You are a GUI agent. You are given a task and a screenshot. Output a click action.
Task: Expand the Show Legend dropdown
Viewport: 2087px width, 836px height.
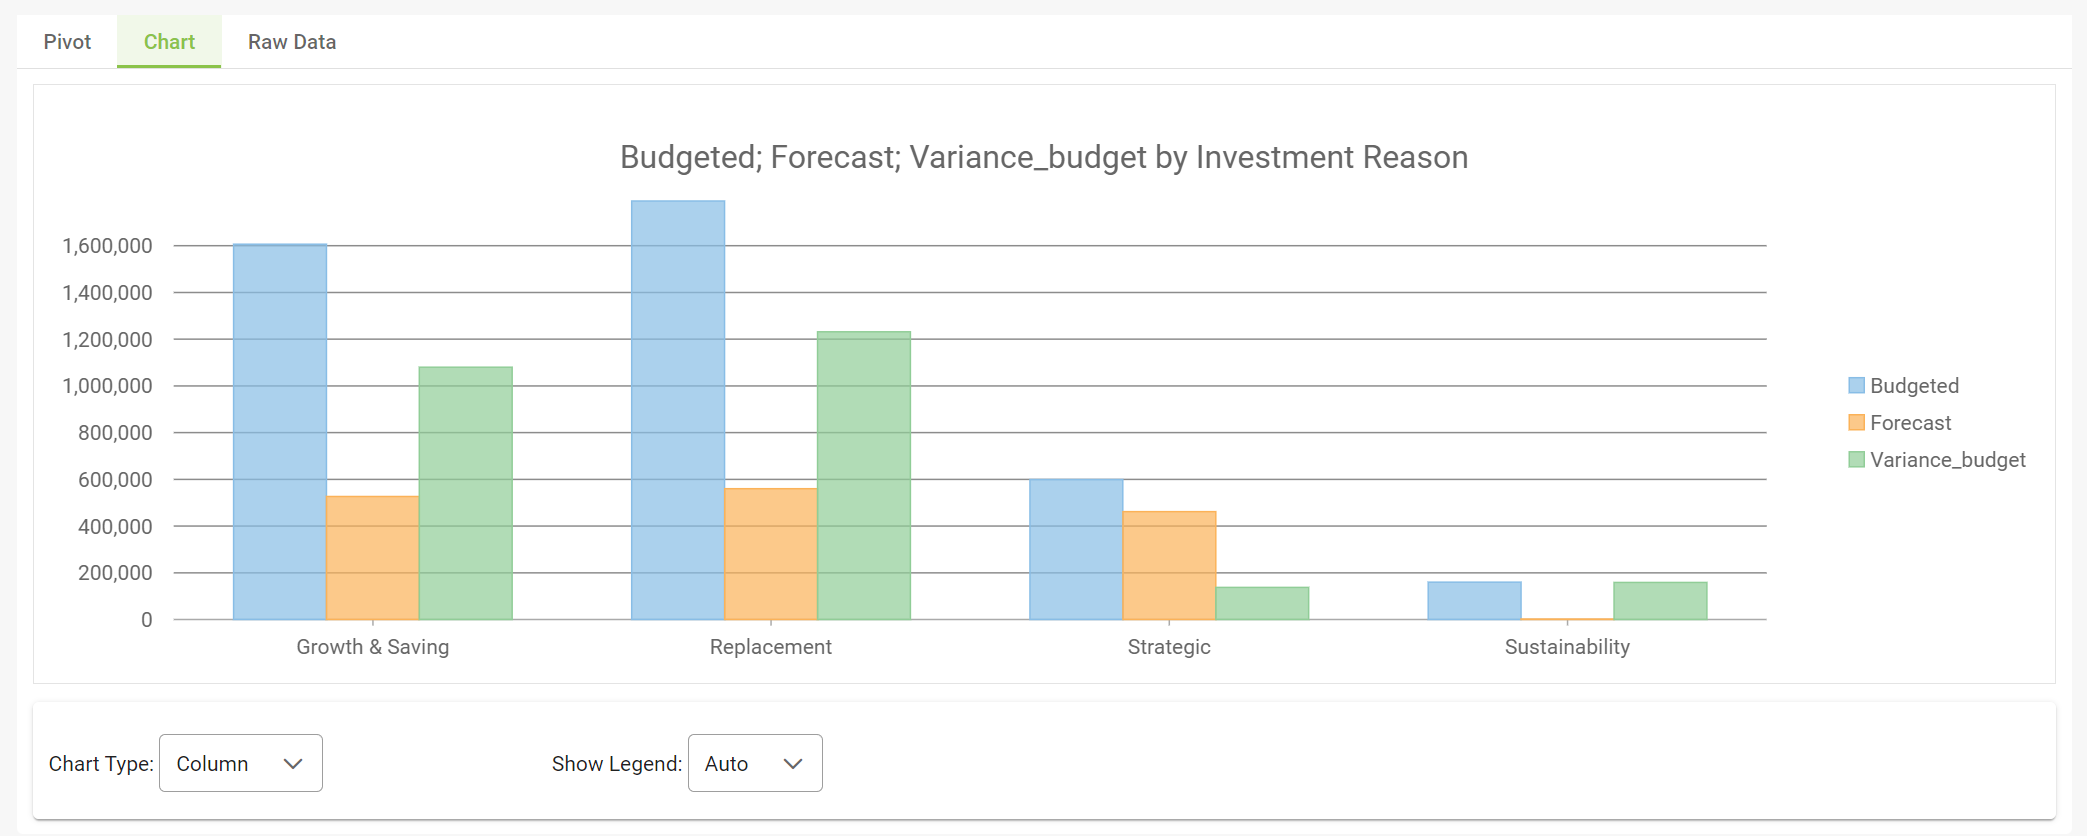[x=755, y=763]
